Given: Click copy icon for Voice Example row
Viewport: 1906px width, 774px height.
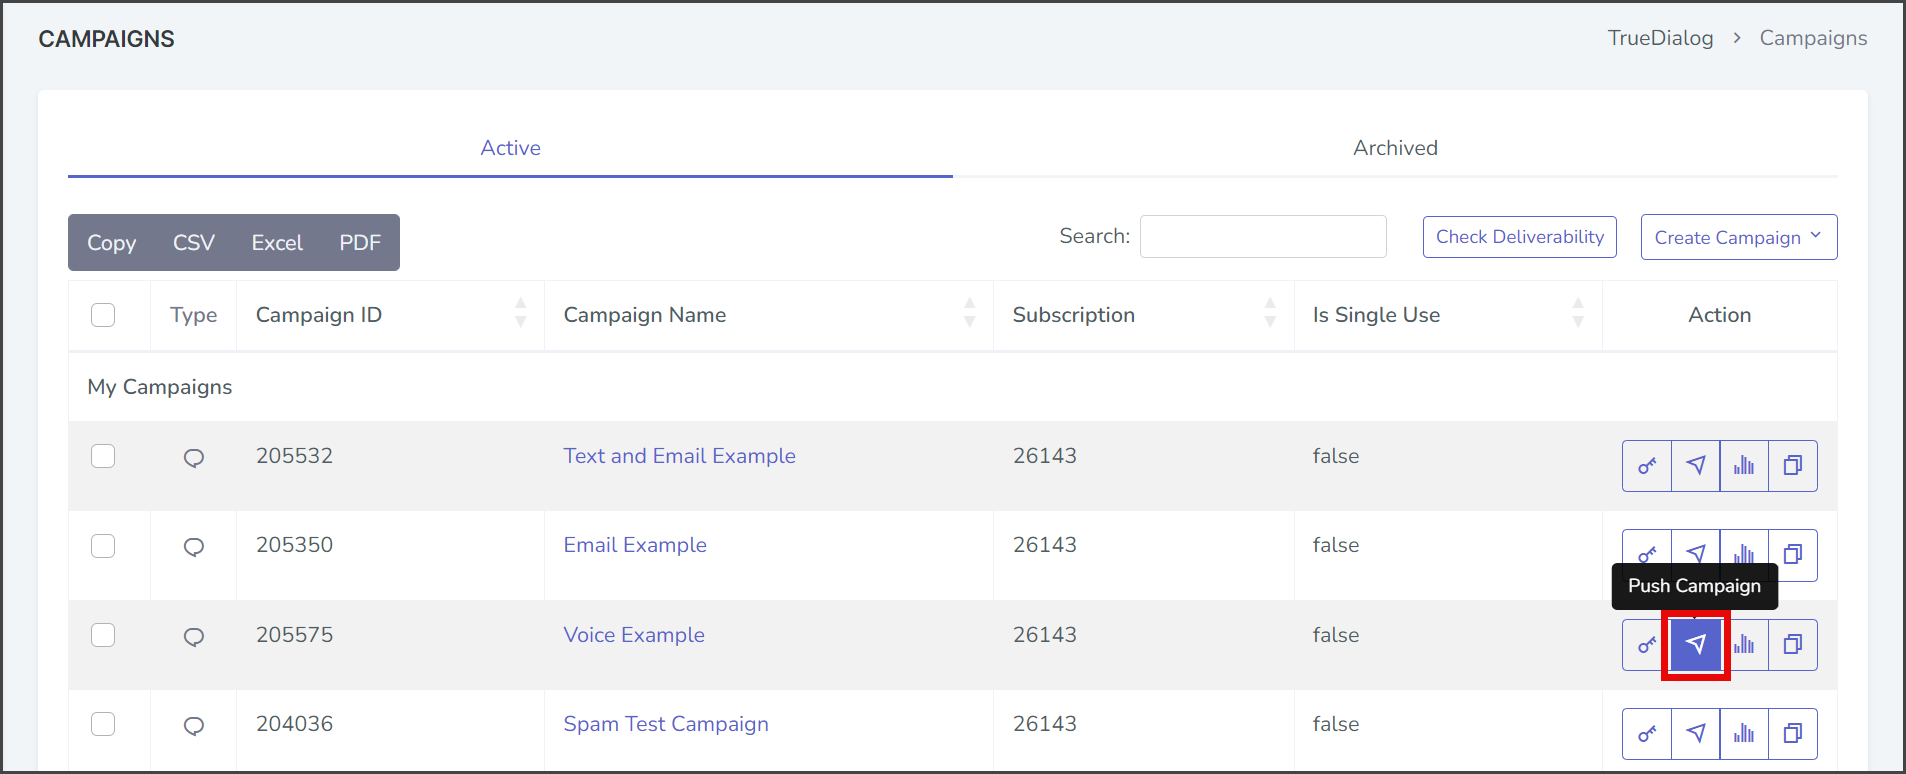Looking at the screenshot, I should click(x=1793, y=645).
